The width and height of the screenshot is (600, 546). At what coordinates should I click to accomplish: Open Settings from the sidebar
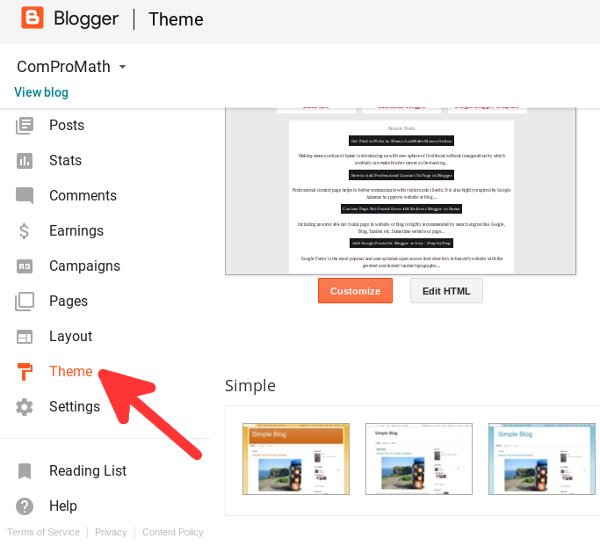(75, 407)
